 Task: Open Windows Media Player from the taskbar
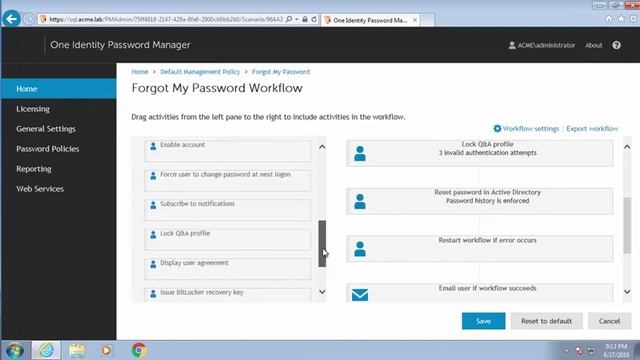107,350
